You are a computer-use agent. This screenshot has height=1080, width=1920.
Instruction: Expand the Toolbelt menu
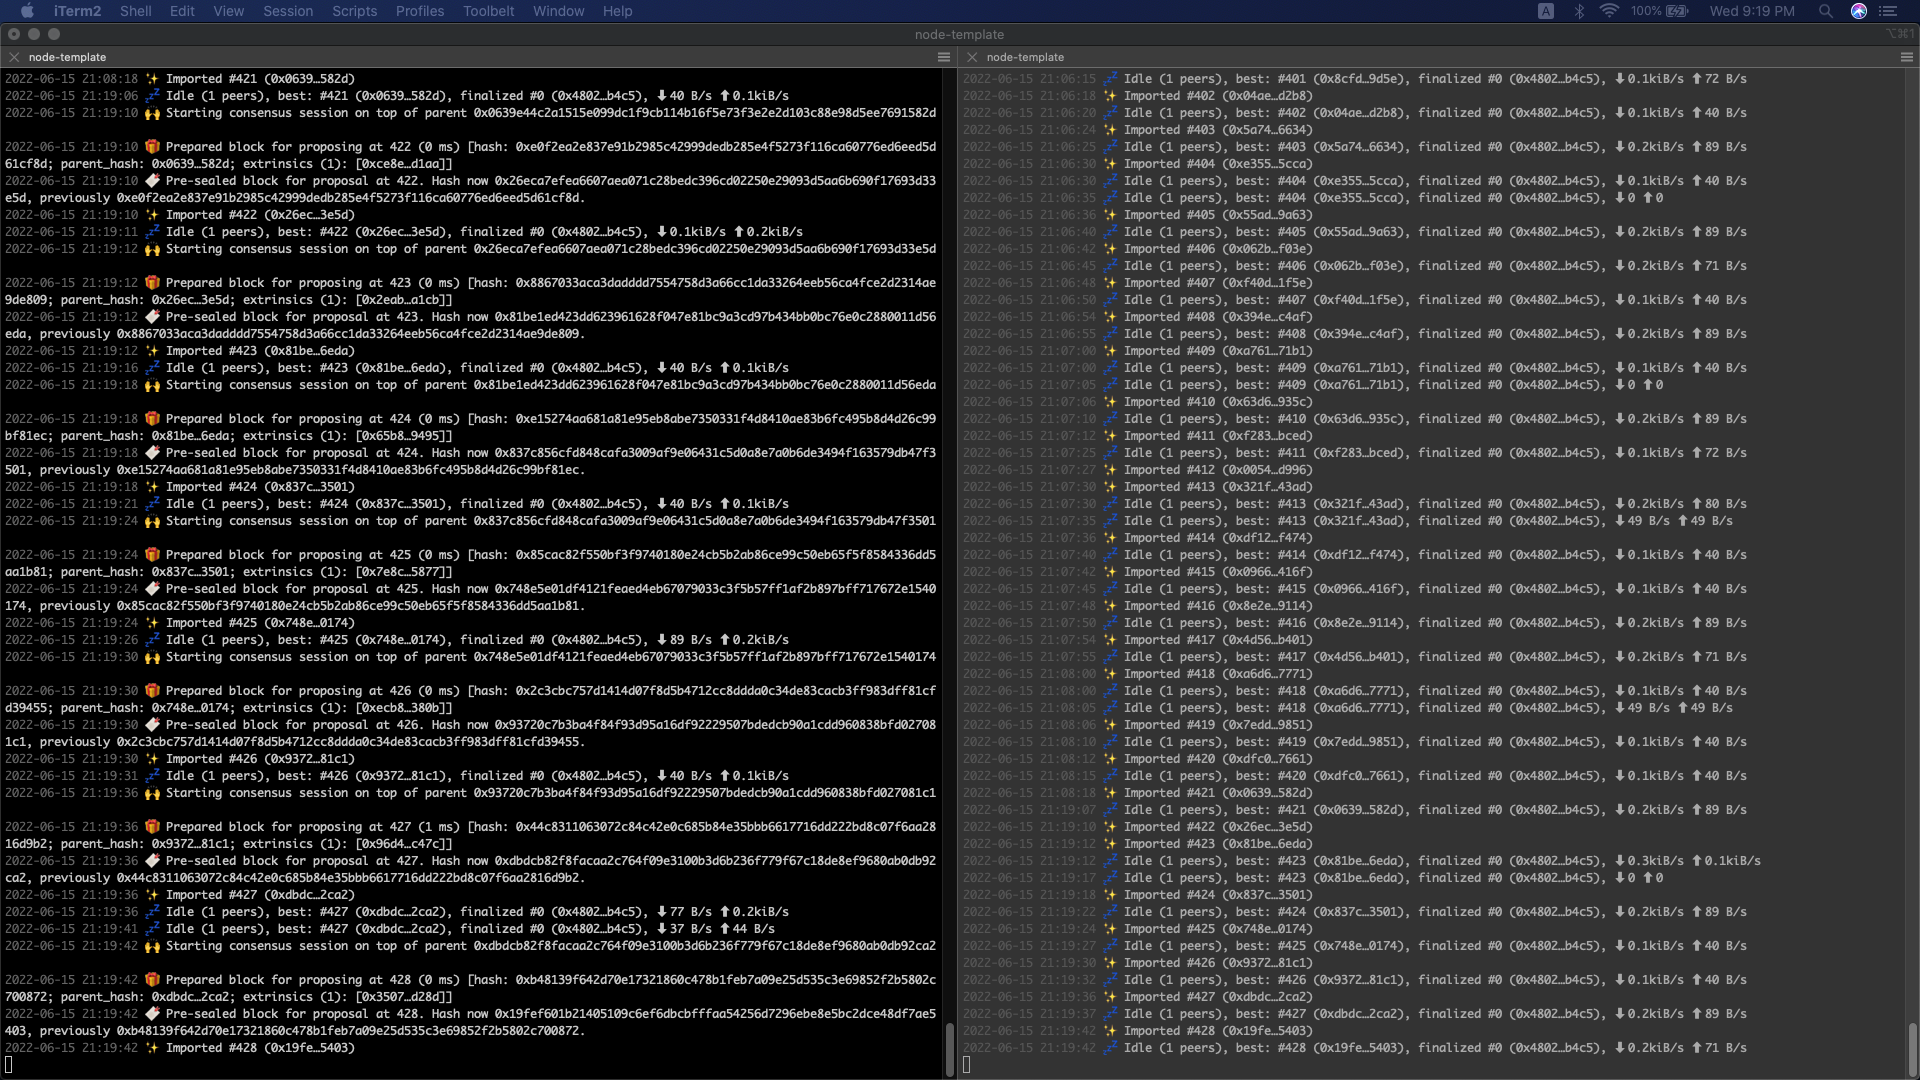tap(488, 11)
